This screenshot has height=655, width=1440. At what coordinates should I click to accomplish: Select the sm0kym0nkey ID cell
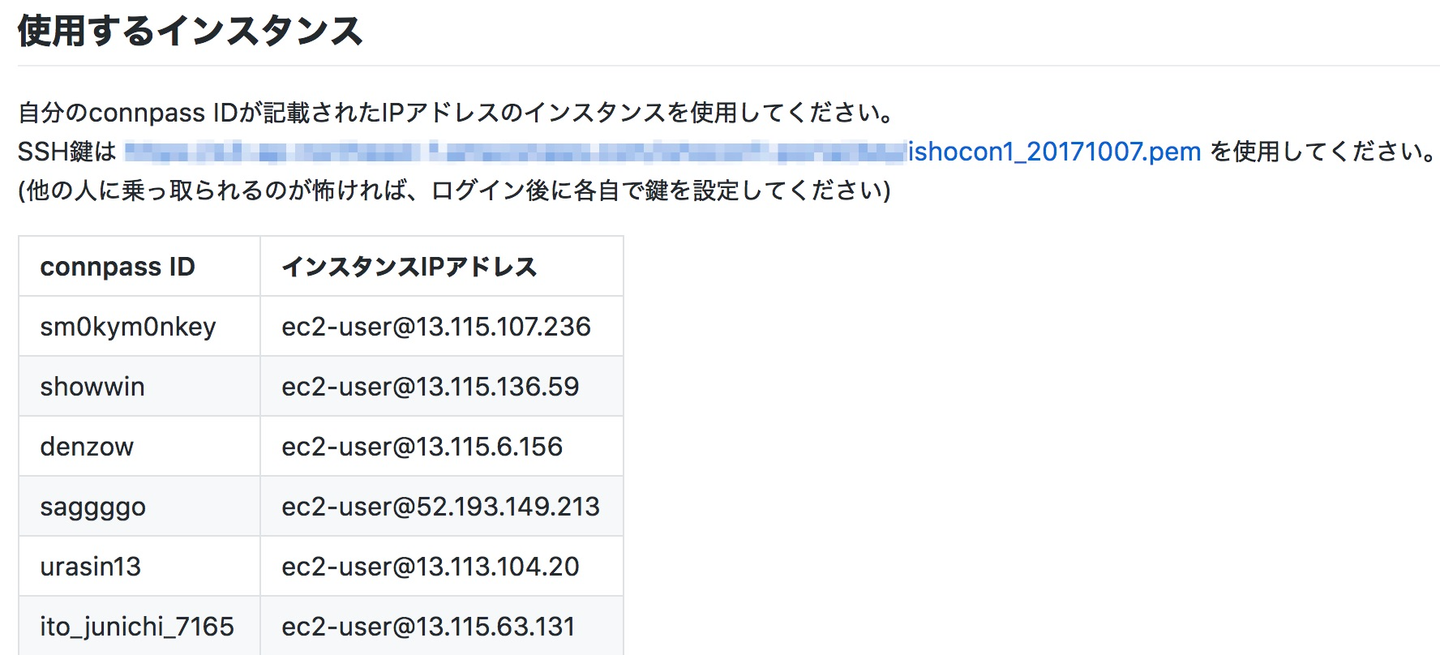tap(140, 326)
